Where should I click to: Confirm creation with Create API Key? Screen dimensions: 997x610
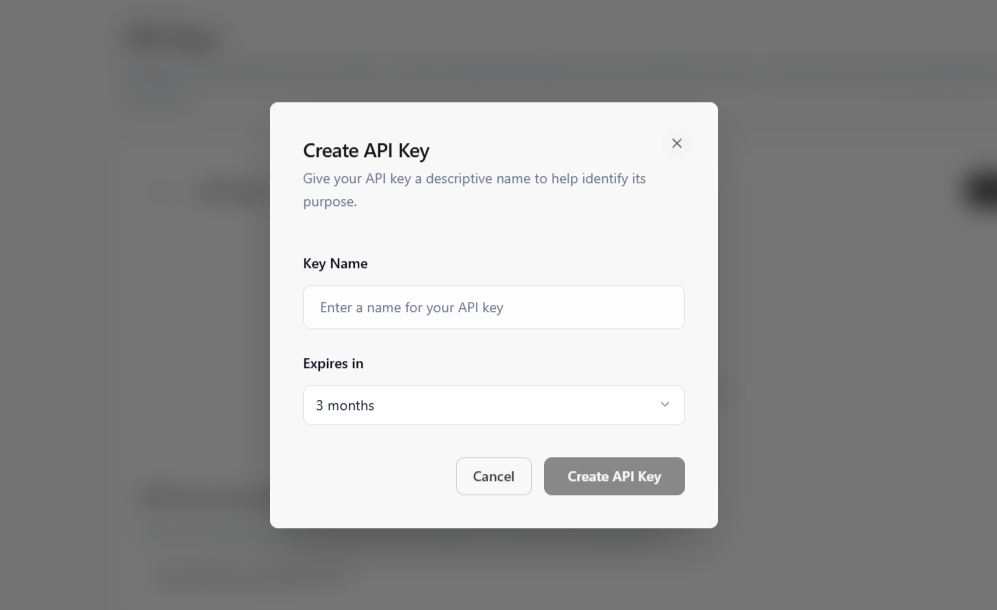pyautogui.click(x=613, y=476)
